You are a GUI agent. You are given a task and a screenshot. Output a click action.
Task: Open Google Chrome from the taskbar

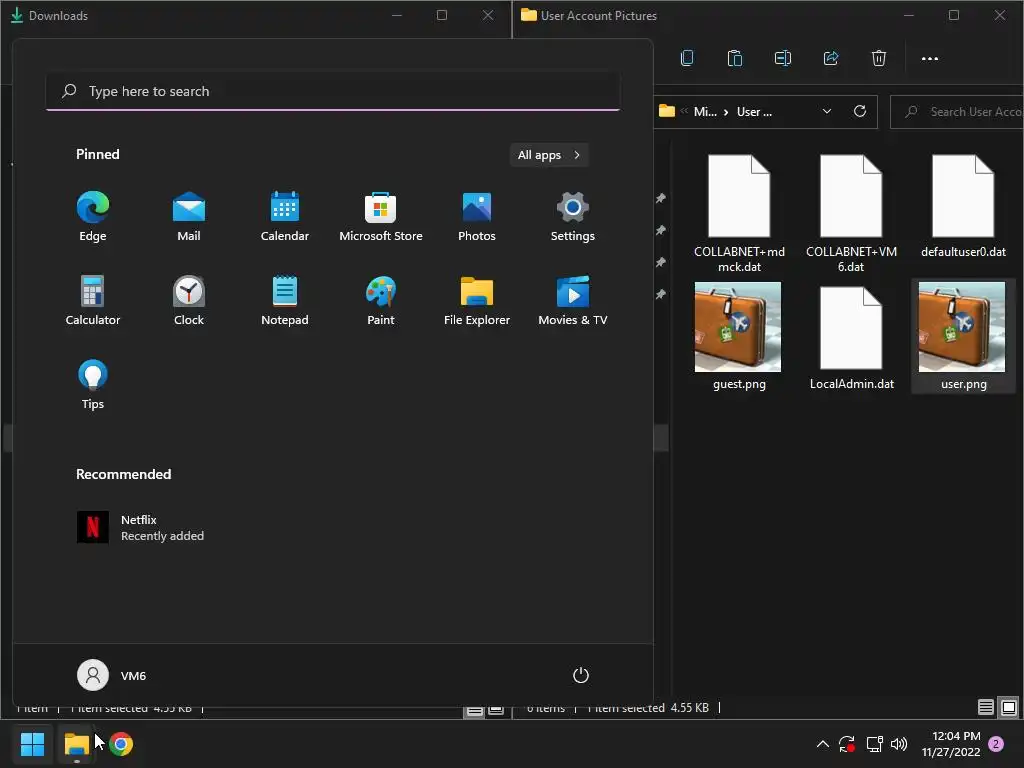[x=121, y=744]
